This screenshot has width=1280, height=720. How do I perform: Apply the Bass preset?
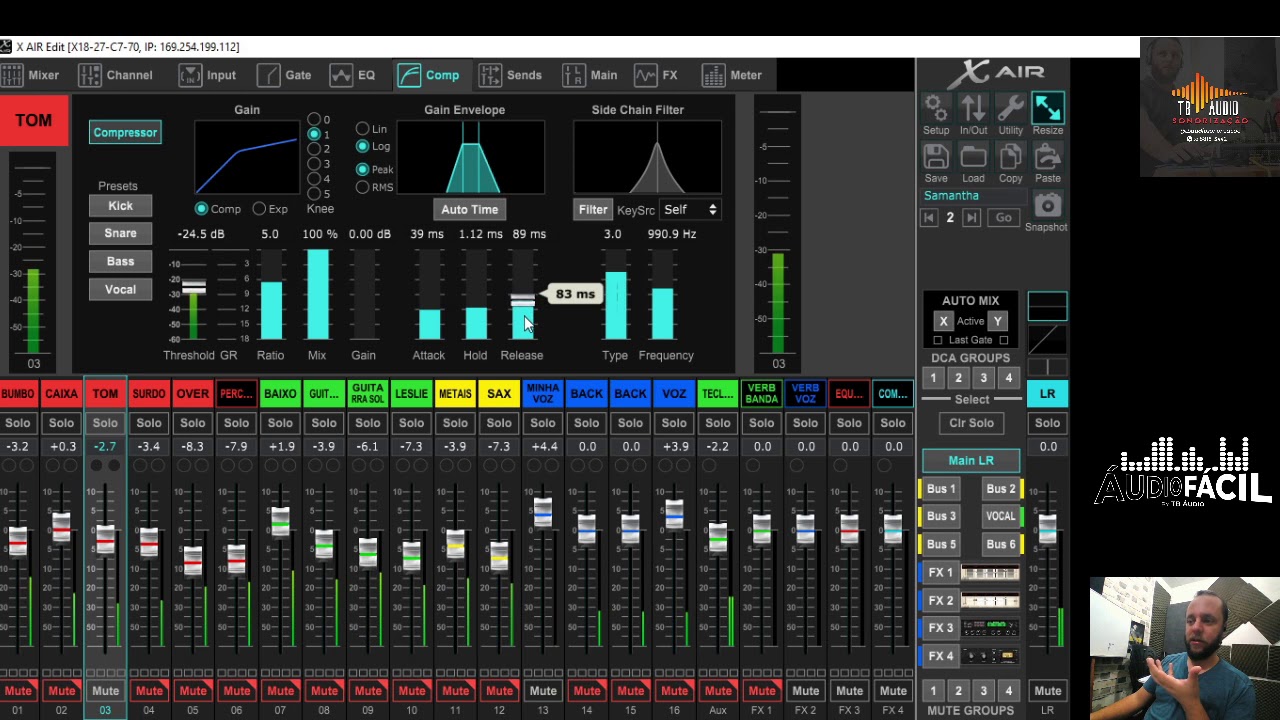(120, 262)
